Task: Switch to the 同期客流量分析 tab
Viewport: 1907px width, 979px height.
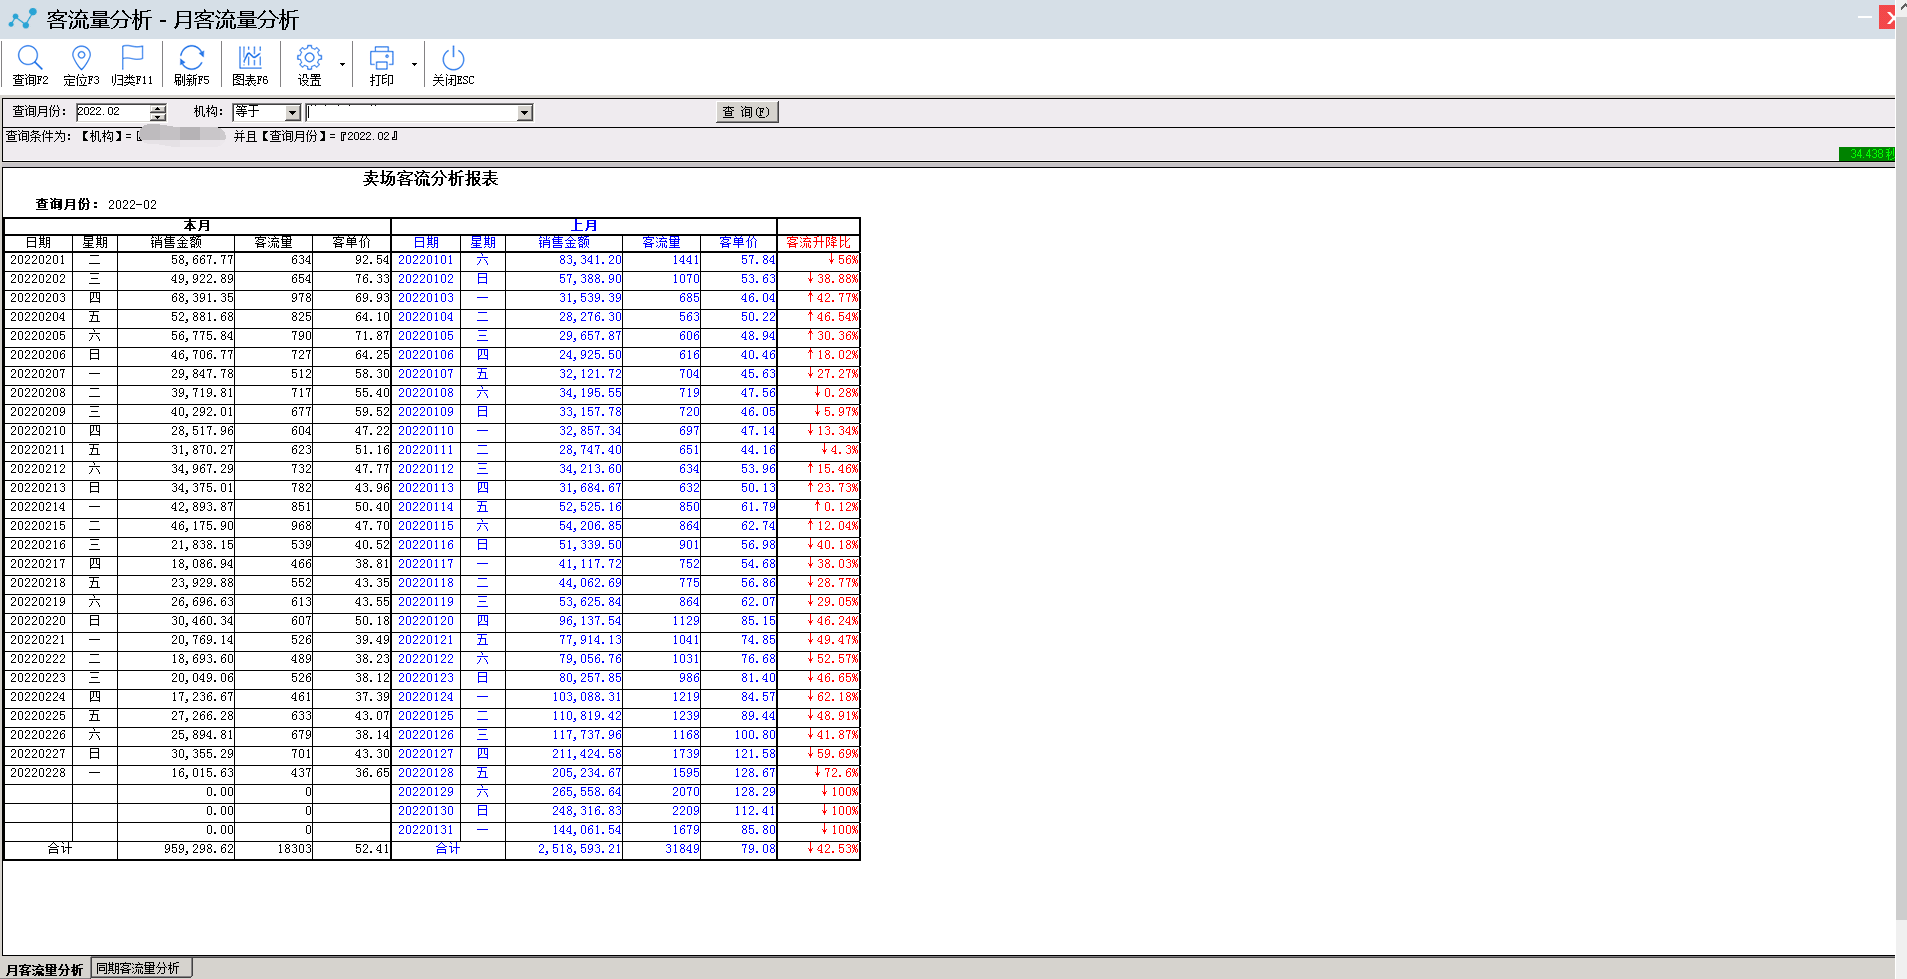Action: [139, 968]
